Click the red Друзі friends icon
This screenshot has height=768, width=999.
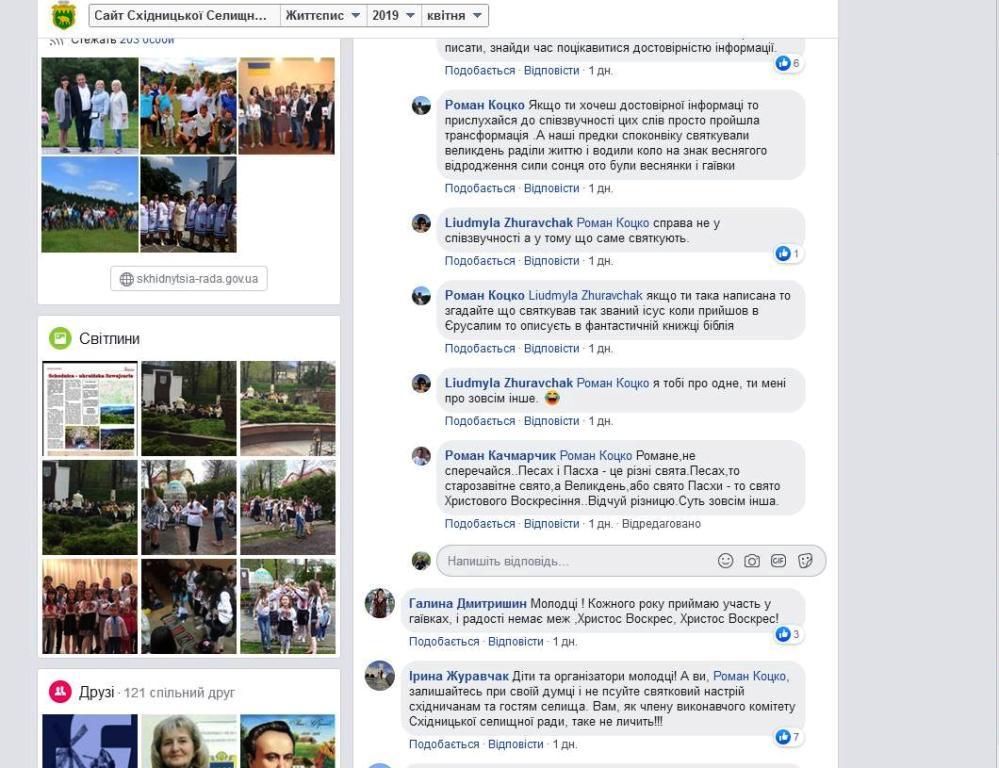coord(60,692)
